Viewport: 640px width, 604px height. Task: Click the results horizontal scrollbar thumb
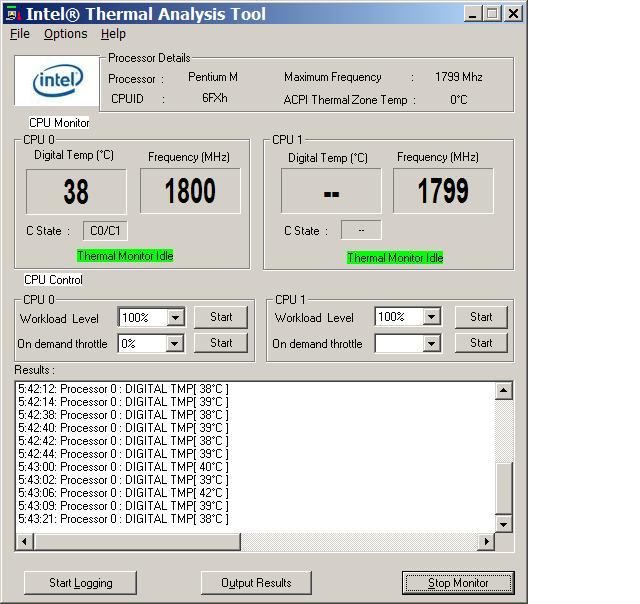[137, 542]
